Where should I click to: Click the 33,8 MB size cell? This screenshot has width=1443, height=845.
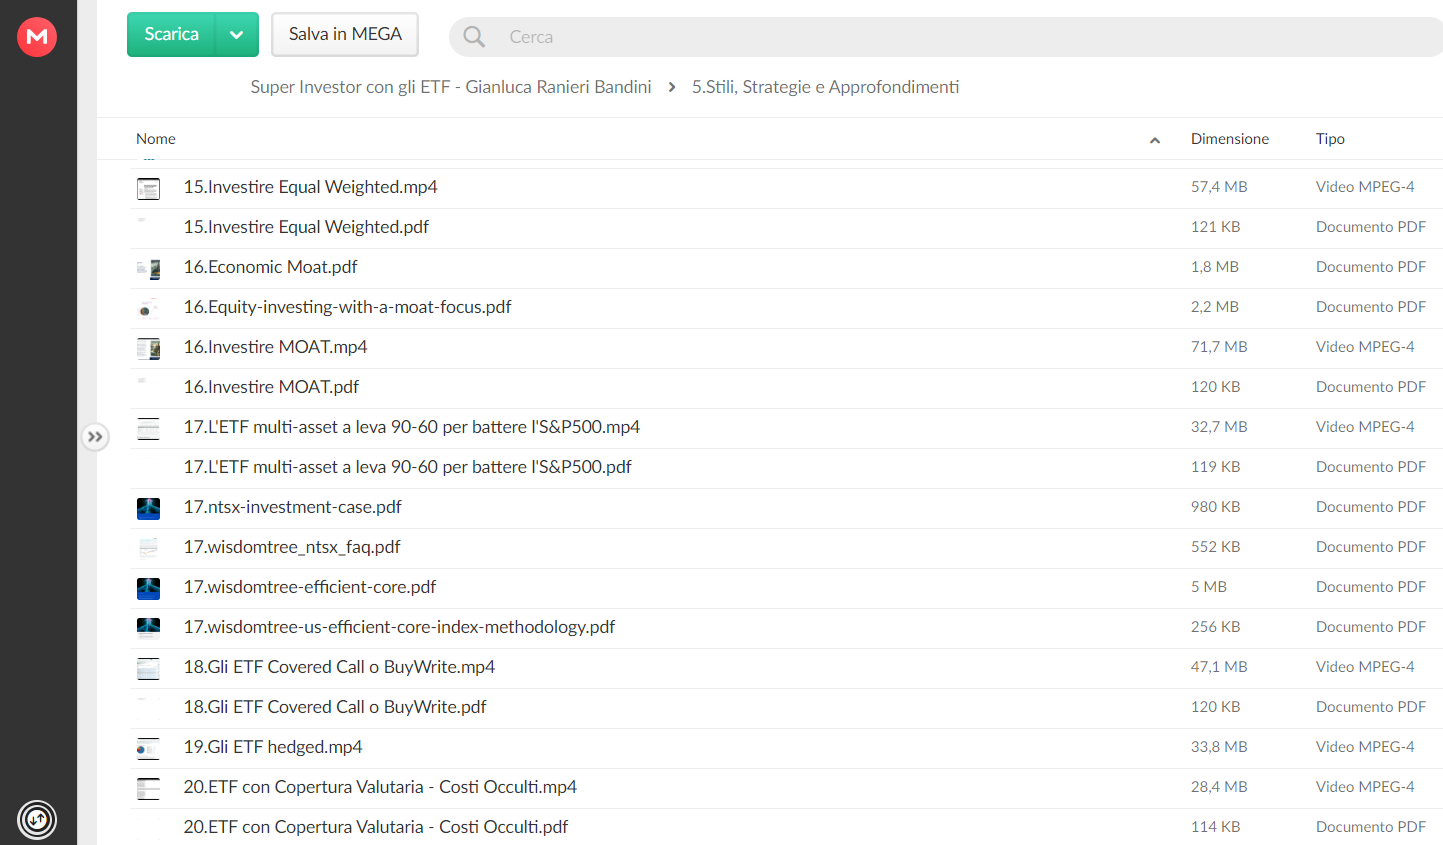1219,747
